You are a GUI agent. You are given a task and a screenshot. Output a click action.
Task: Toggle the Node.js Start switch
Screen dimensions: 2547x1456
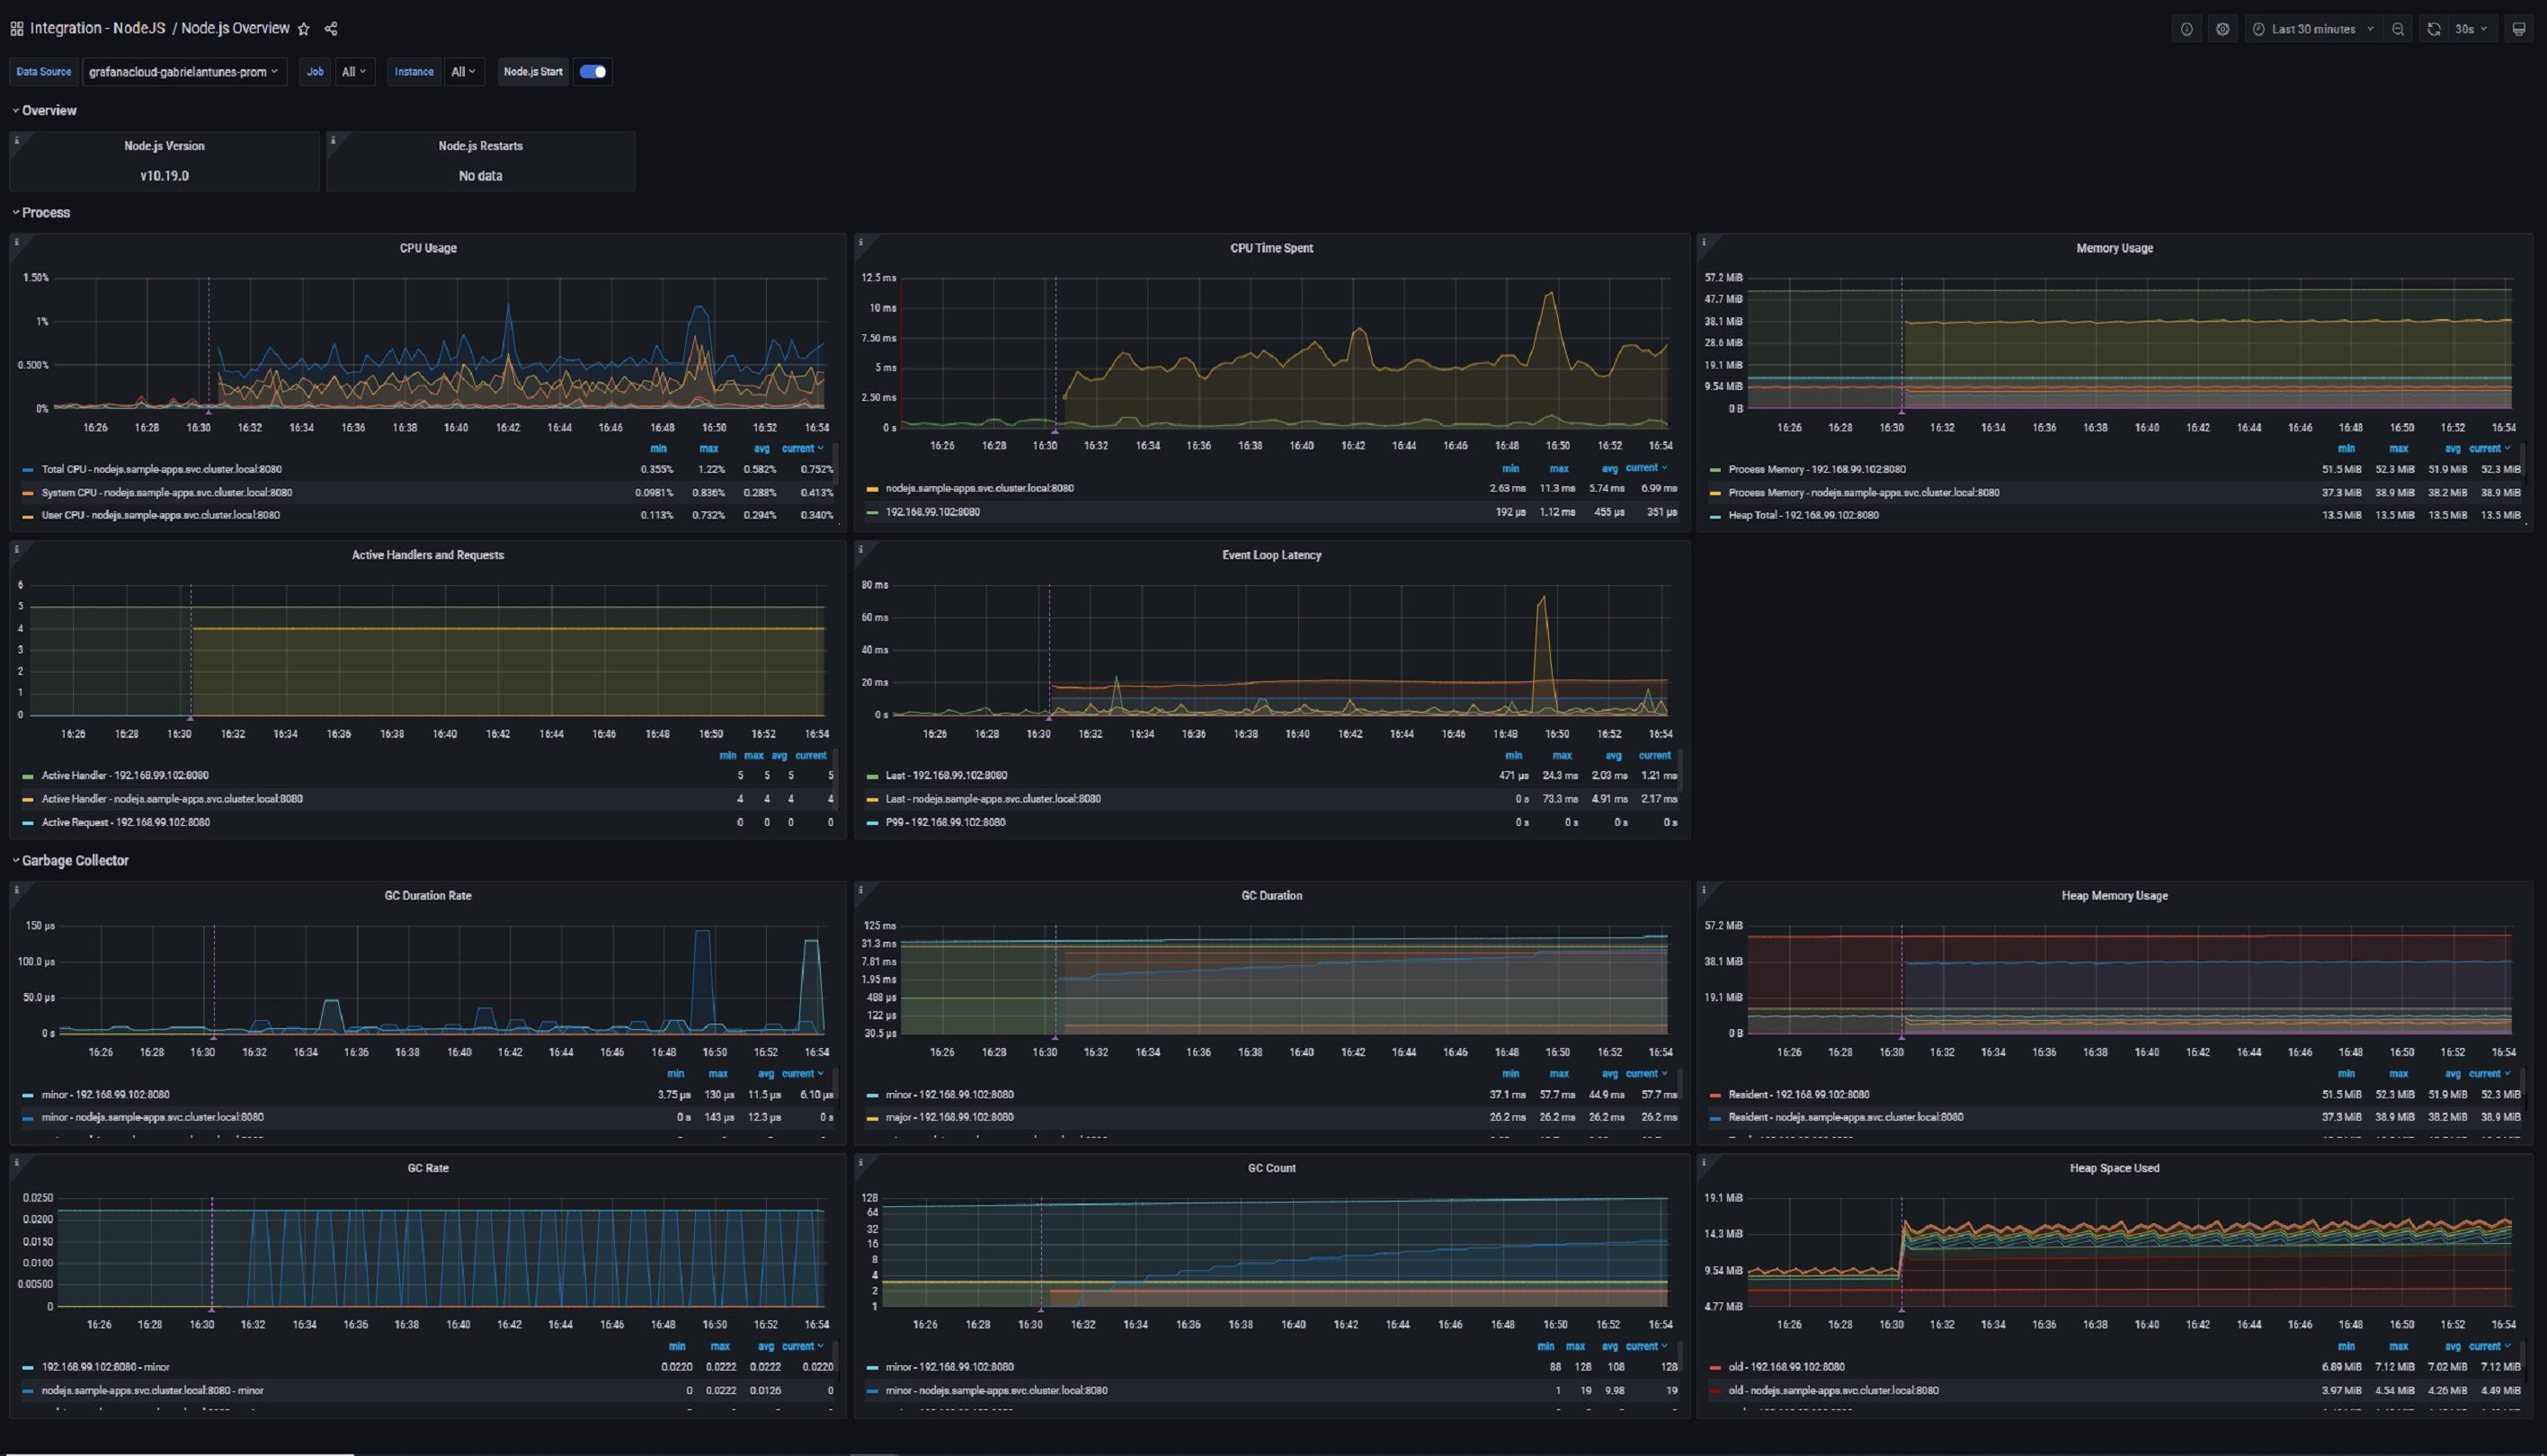(592, 71)
